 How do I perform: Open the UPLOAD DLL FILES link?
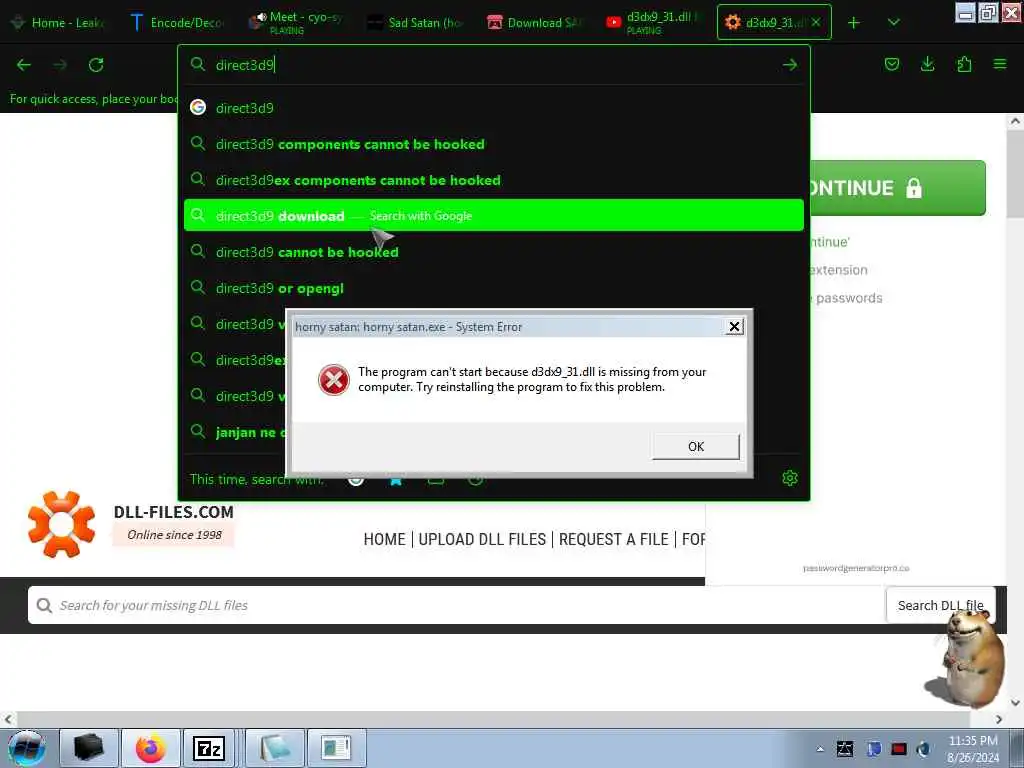pyautogui.click(x=482, y=539)
